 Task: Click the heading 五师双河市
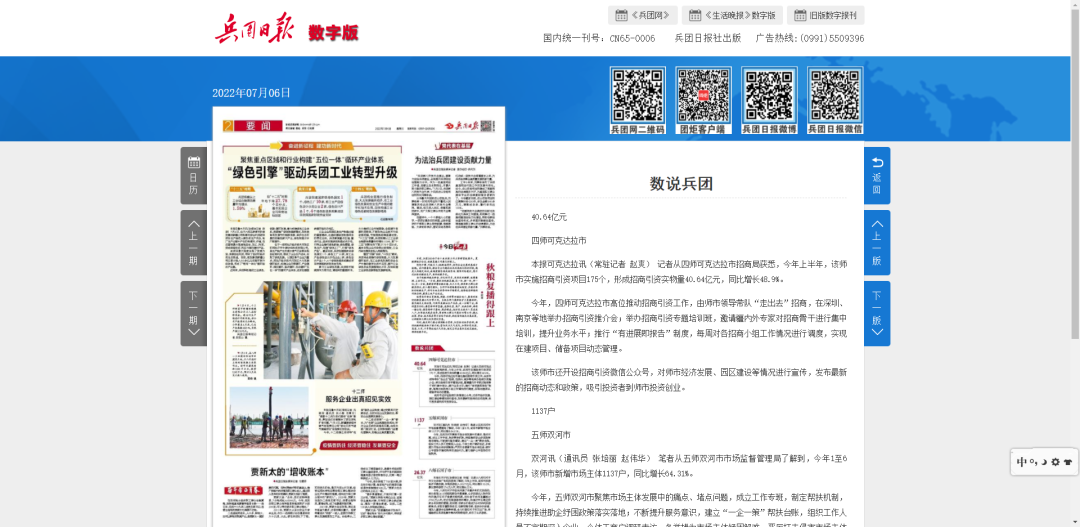pos(551,435)
